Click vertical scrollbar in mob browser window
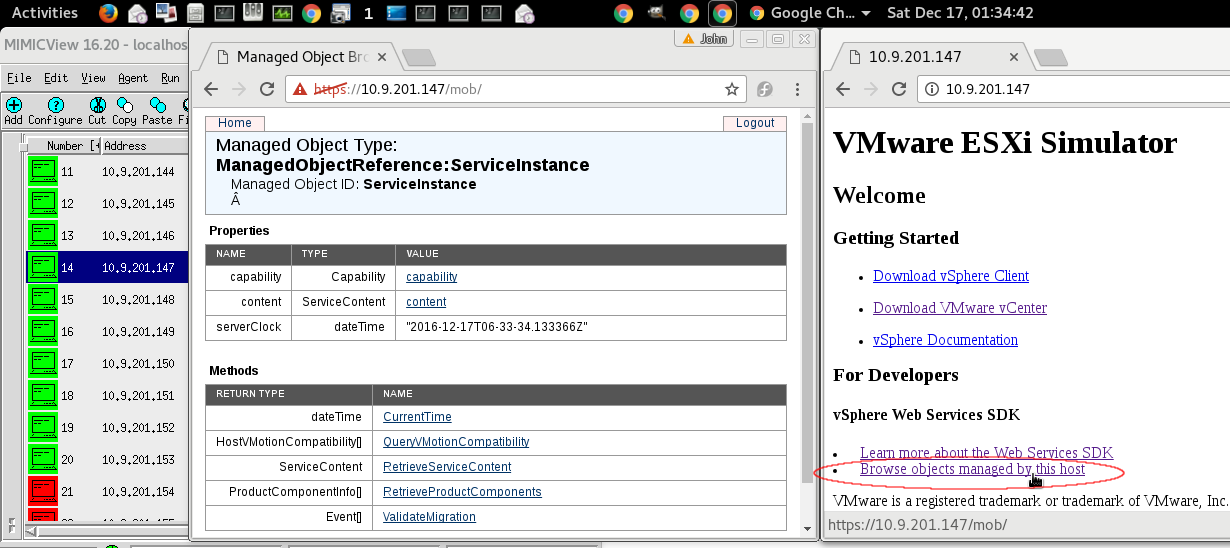 pos(807,320)
